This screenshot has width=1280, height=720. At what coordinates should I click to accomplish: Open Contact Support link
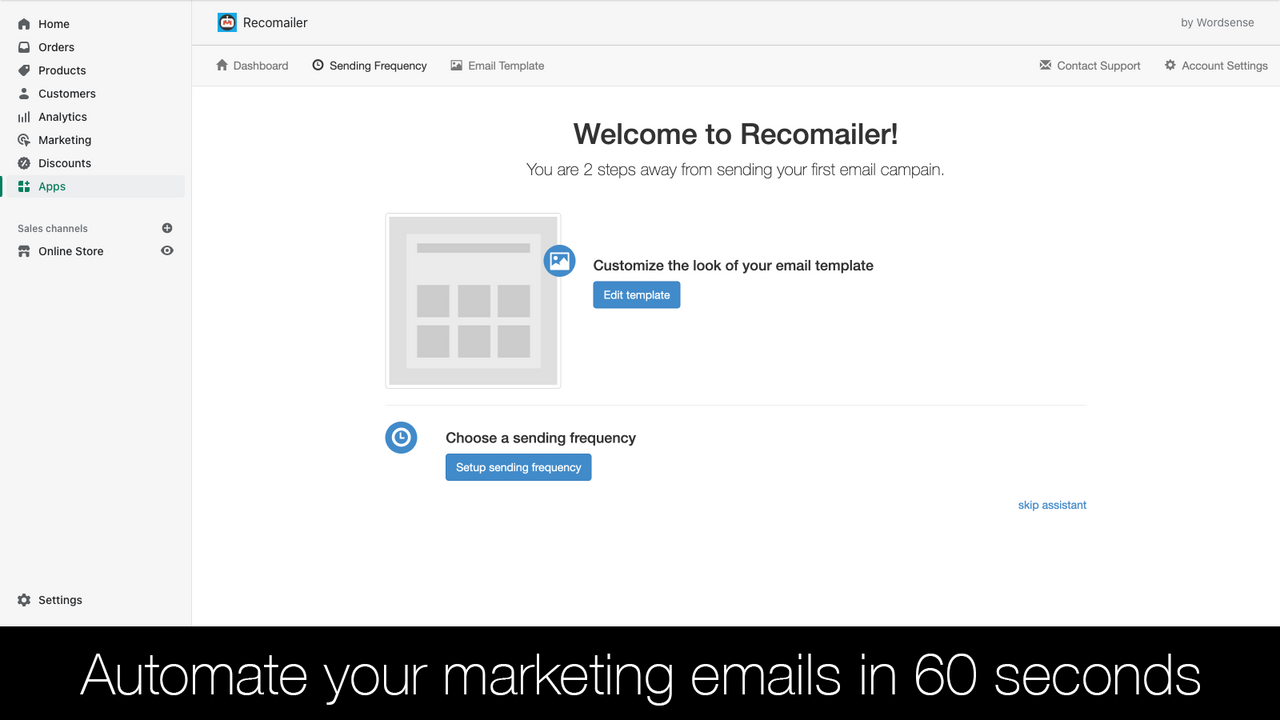click(1090, 65)
